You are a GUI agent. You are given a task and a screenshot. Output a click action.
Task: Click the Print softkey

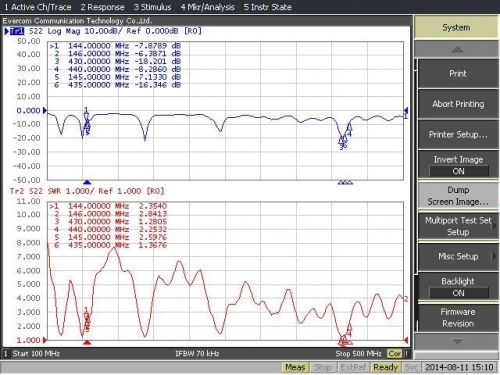point(458,74)
